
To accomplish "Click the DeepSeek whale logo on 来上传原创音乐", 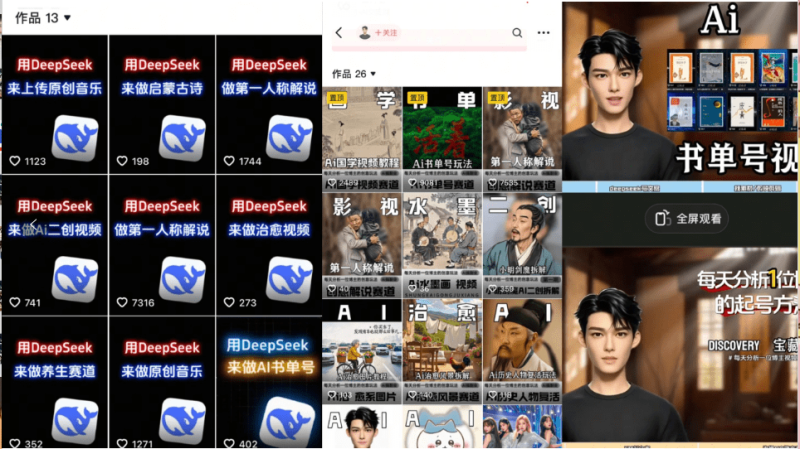I will coord(75,137).
